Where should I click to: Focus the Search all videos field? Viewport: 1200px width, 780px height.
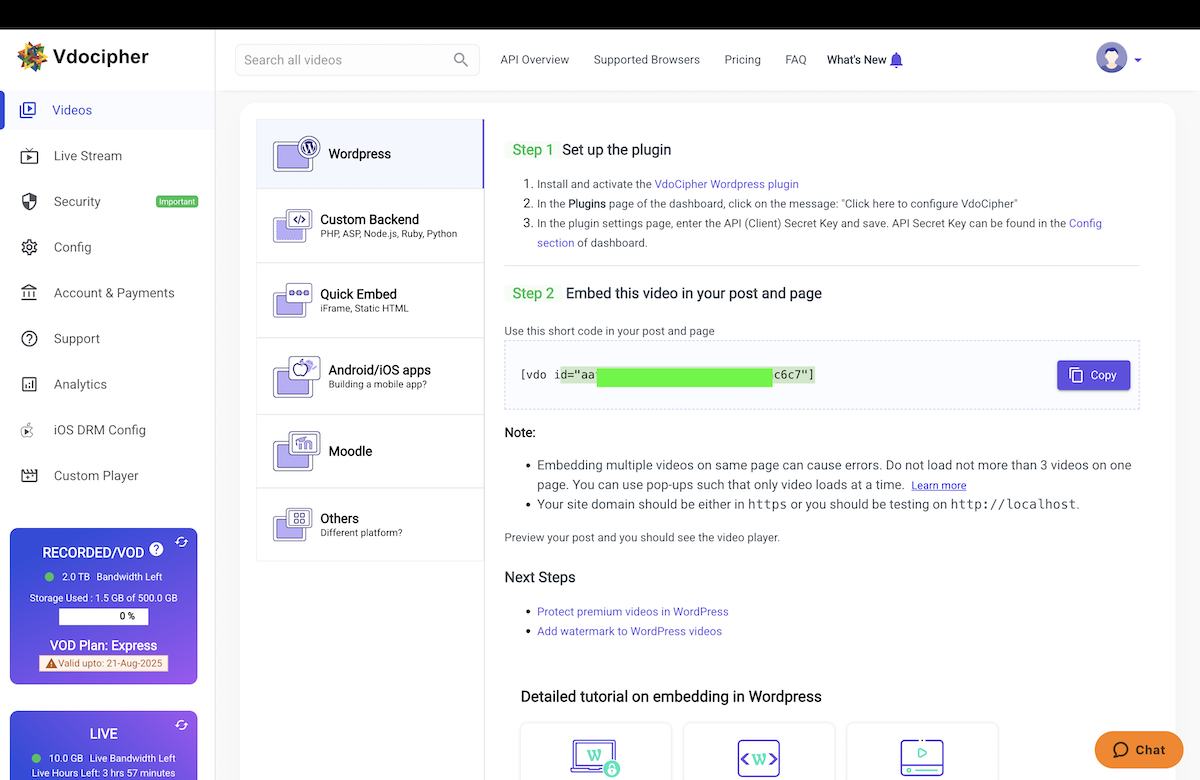click(357, 60)
